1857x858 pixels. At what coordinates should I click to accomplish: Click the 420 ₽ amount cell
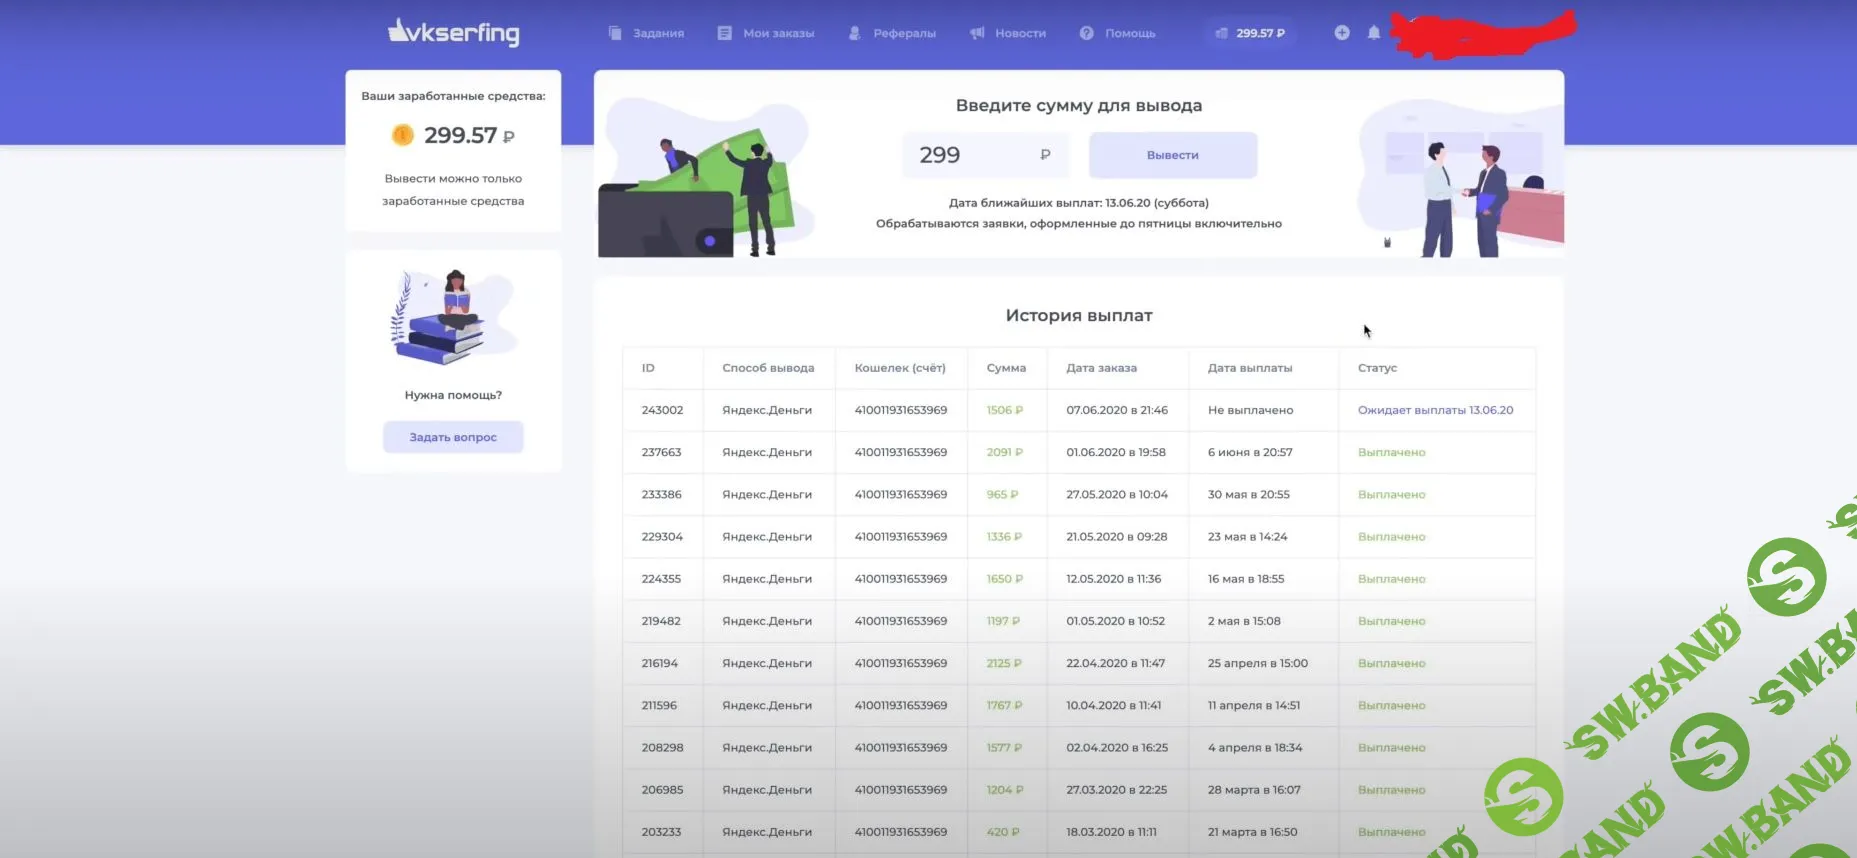click(x=1003, y=831)
